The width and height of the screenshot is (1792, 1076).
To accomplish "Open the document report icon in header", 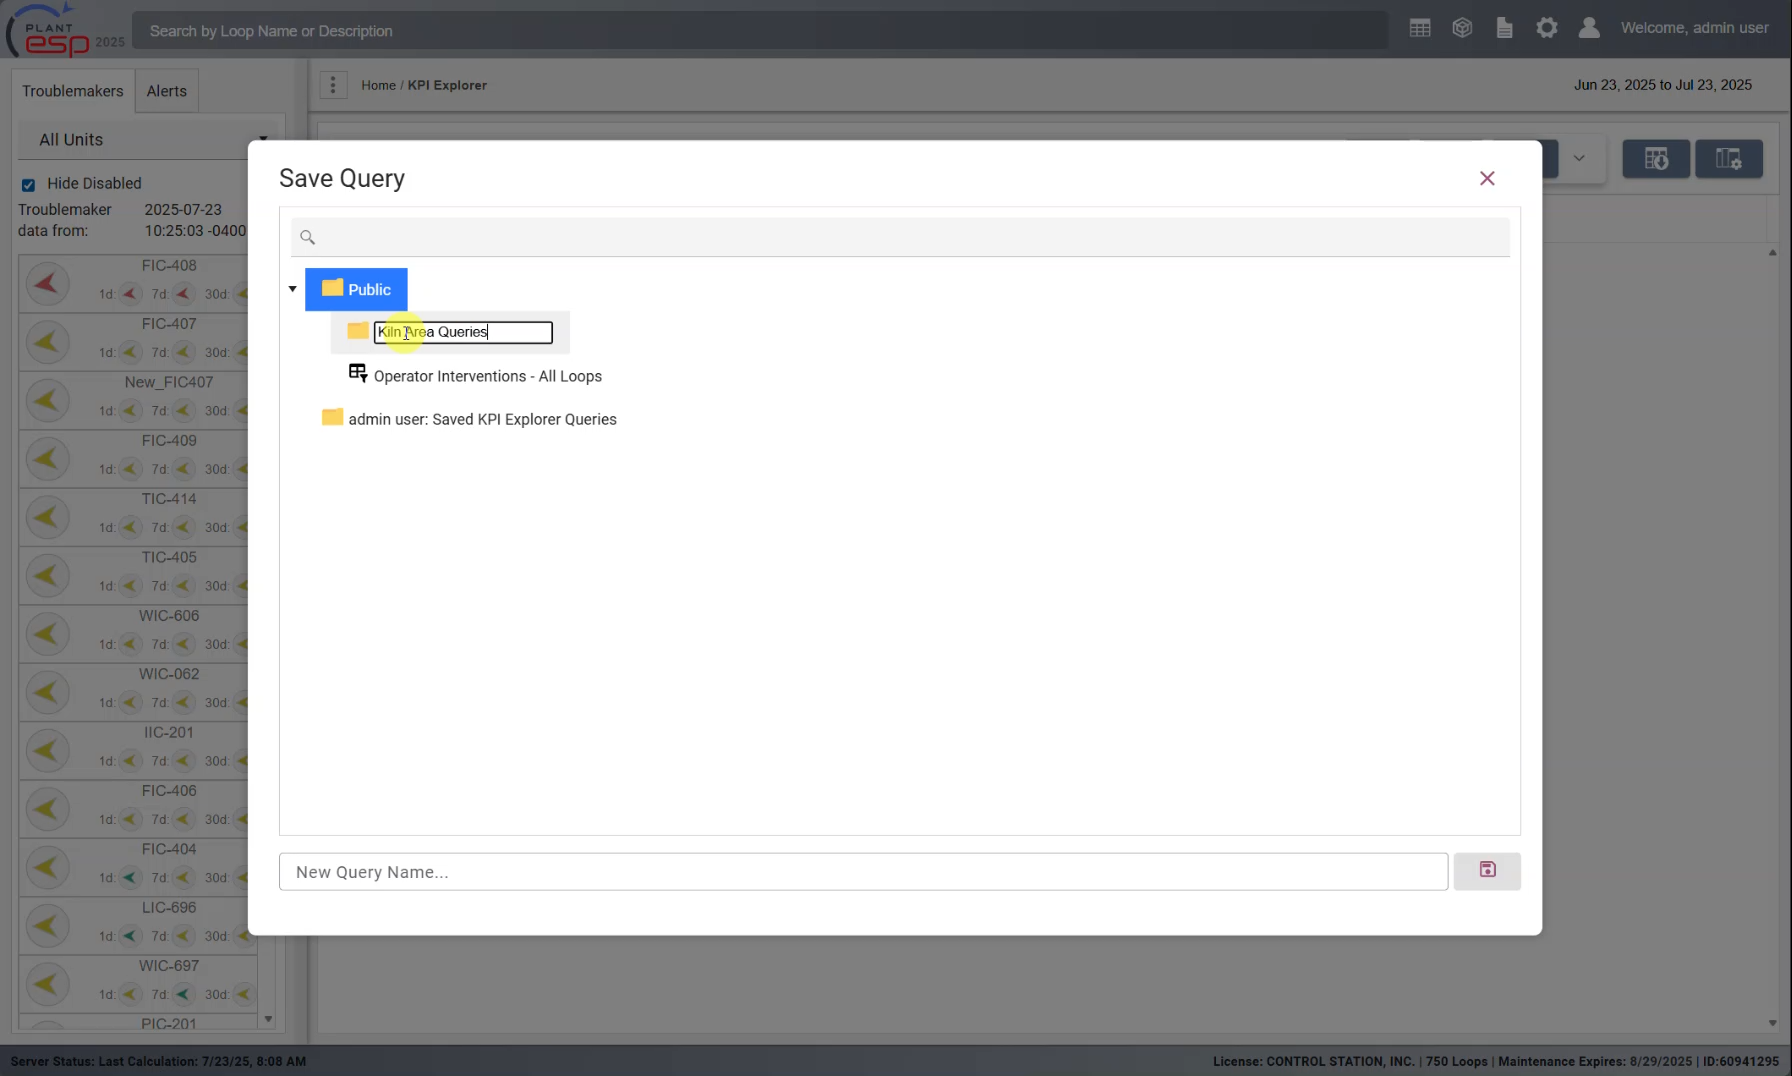I will pos(1504,28).
